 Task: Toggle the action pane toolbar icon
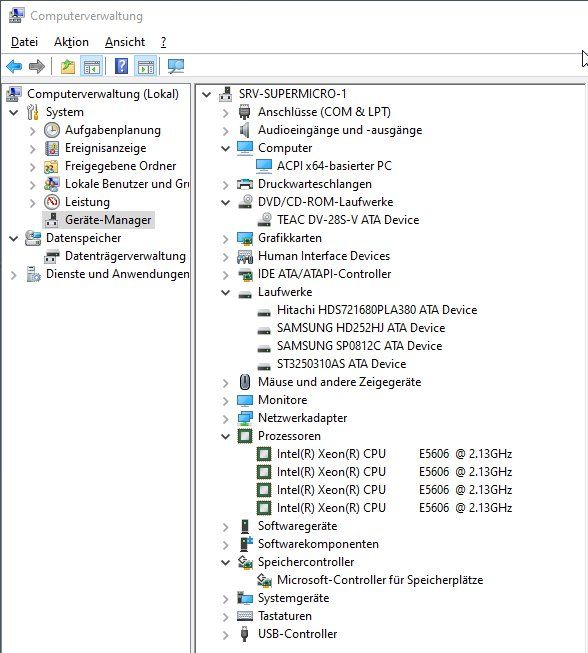point(146,66)
